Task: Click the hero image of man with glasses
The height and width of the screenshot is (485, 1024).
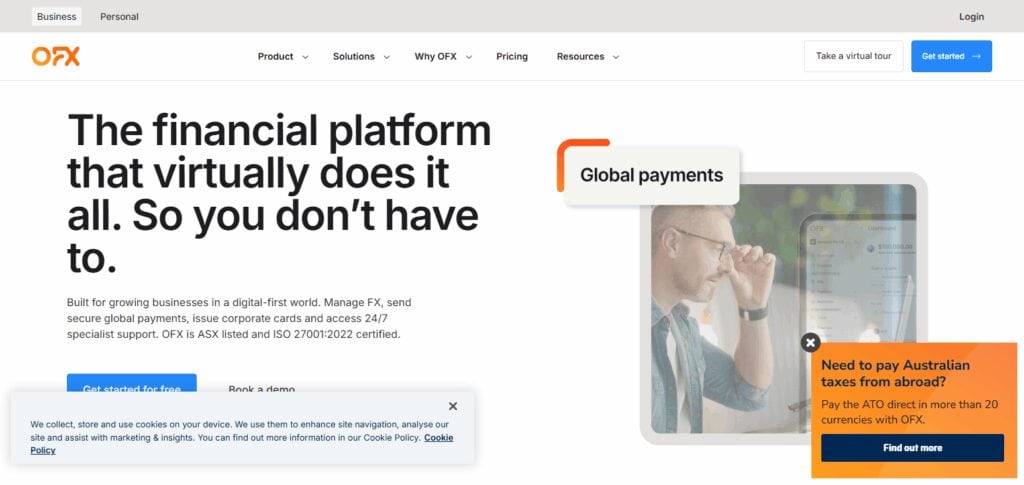Action: coord(784,308)
